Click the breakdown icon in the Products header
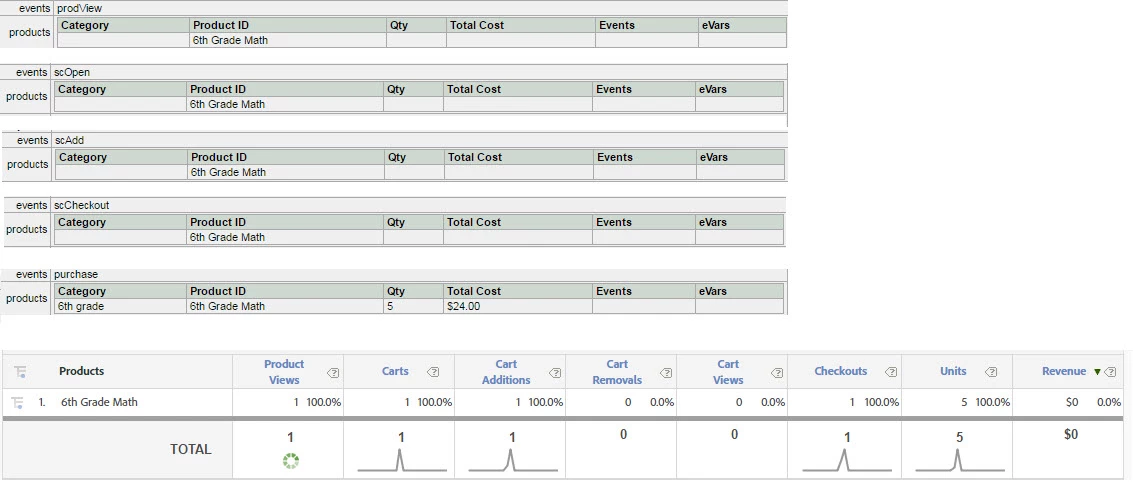This screenshot has width=1133, height=485. pos(20,372)
